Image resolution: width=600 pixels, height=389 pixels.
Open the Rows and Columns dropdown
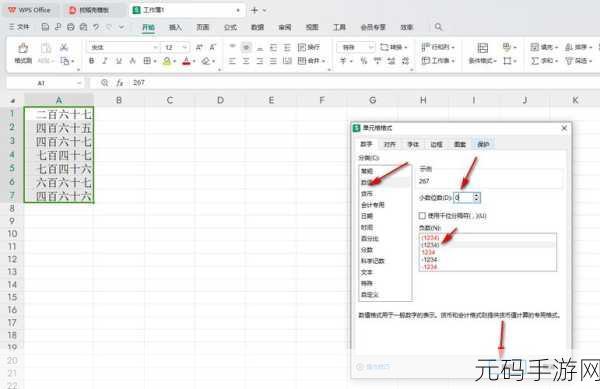click(438, 47)
